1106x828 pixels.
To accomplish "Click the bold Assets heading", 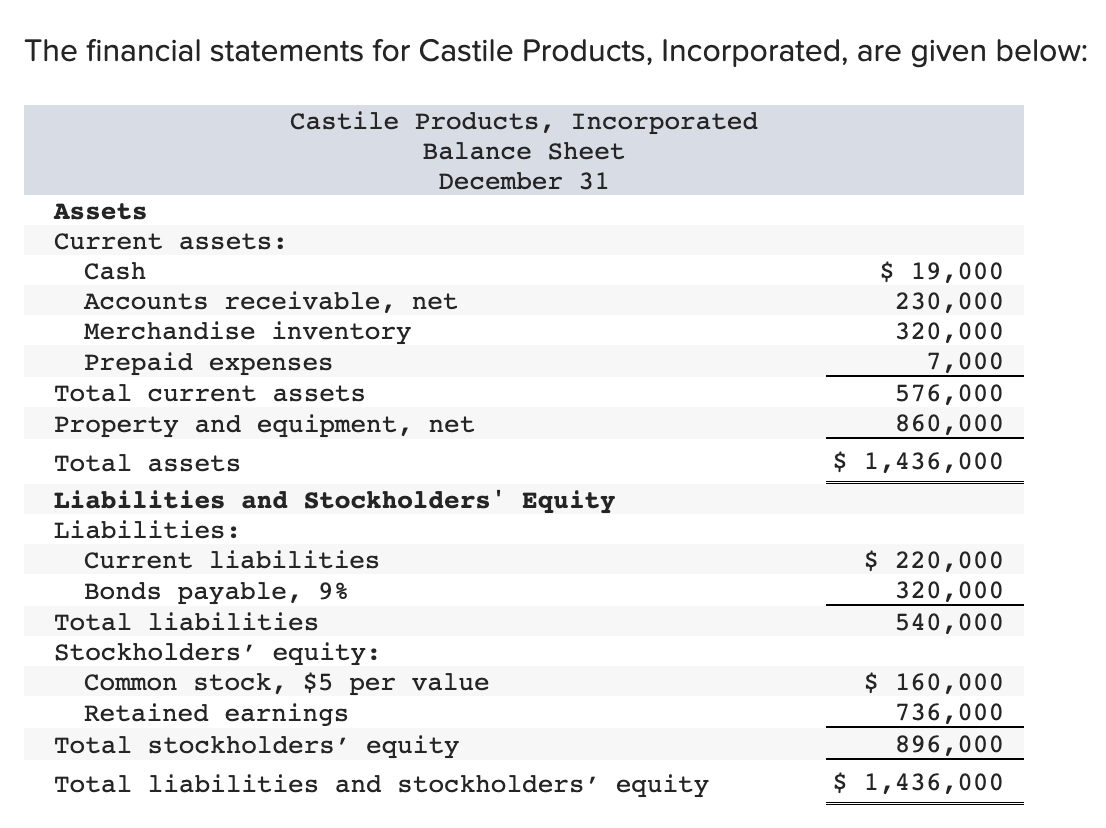I will pos(100,212).
